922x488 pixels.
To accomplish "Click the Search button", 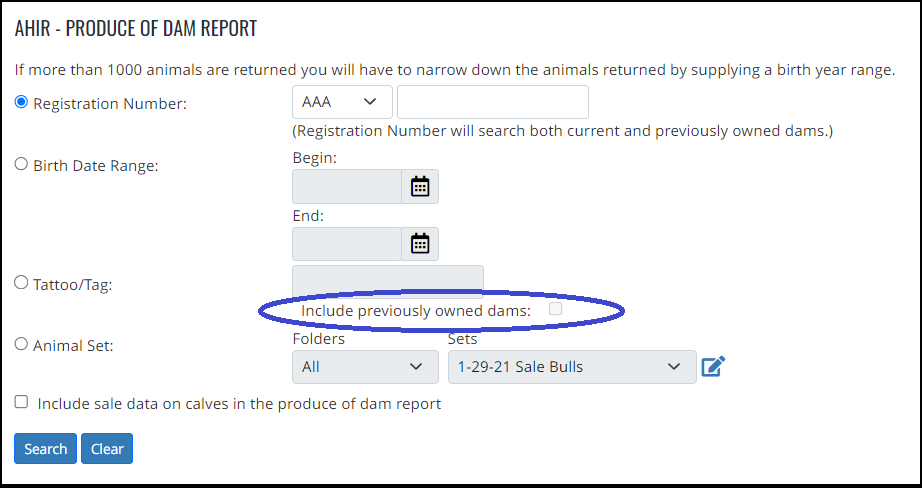I will click(x=45, y=449).
